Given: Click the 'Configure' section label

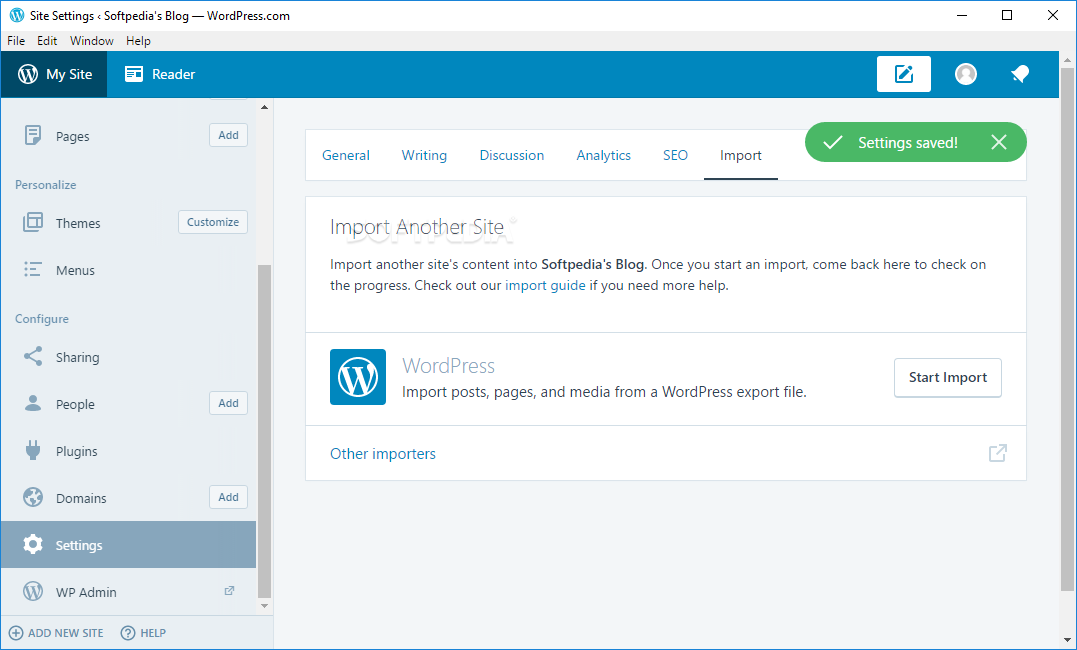Looking at the screenshot, I should 42,319.
